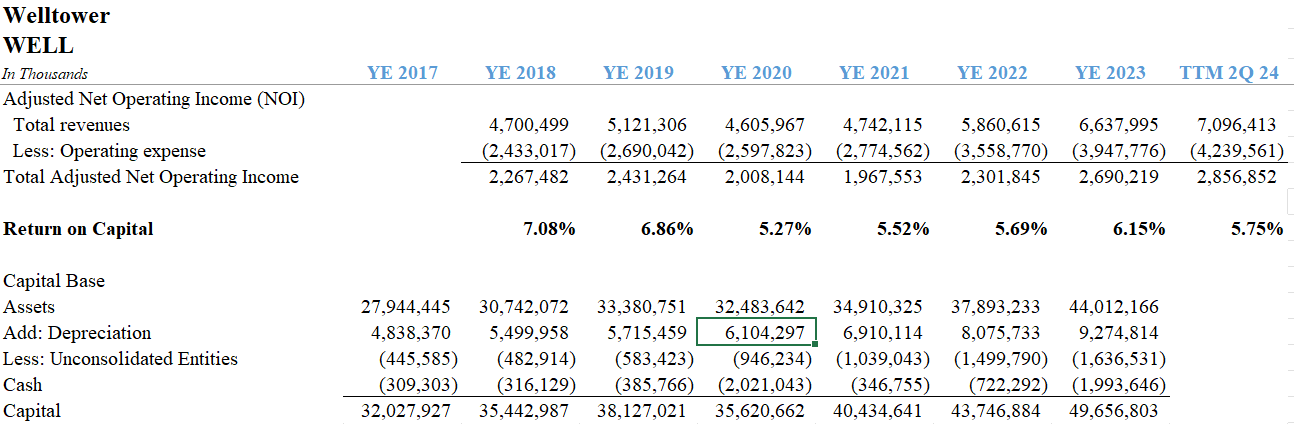This screenshot has height=424, width=1294.
Task: Select return on capital 5.75%
Action: pyautogui.click(x=1257, y=229)
